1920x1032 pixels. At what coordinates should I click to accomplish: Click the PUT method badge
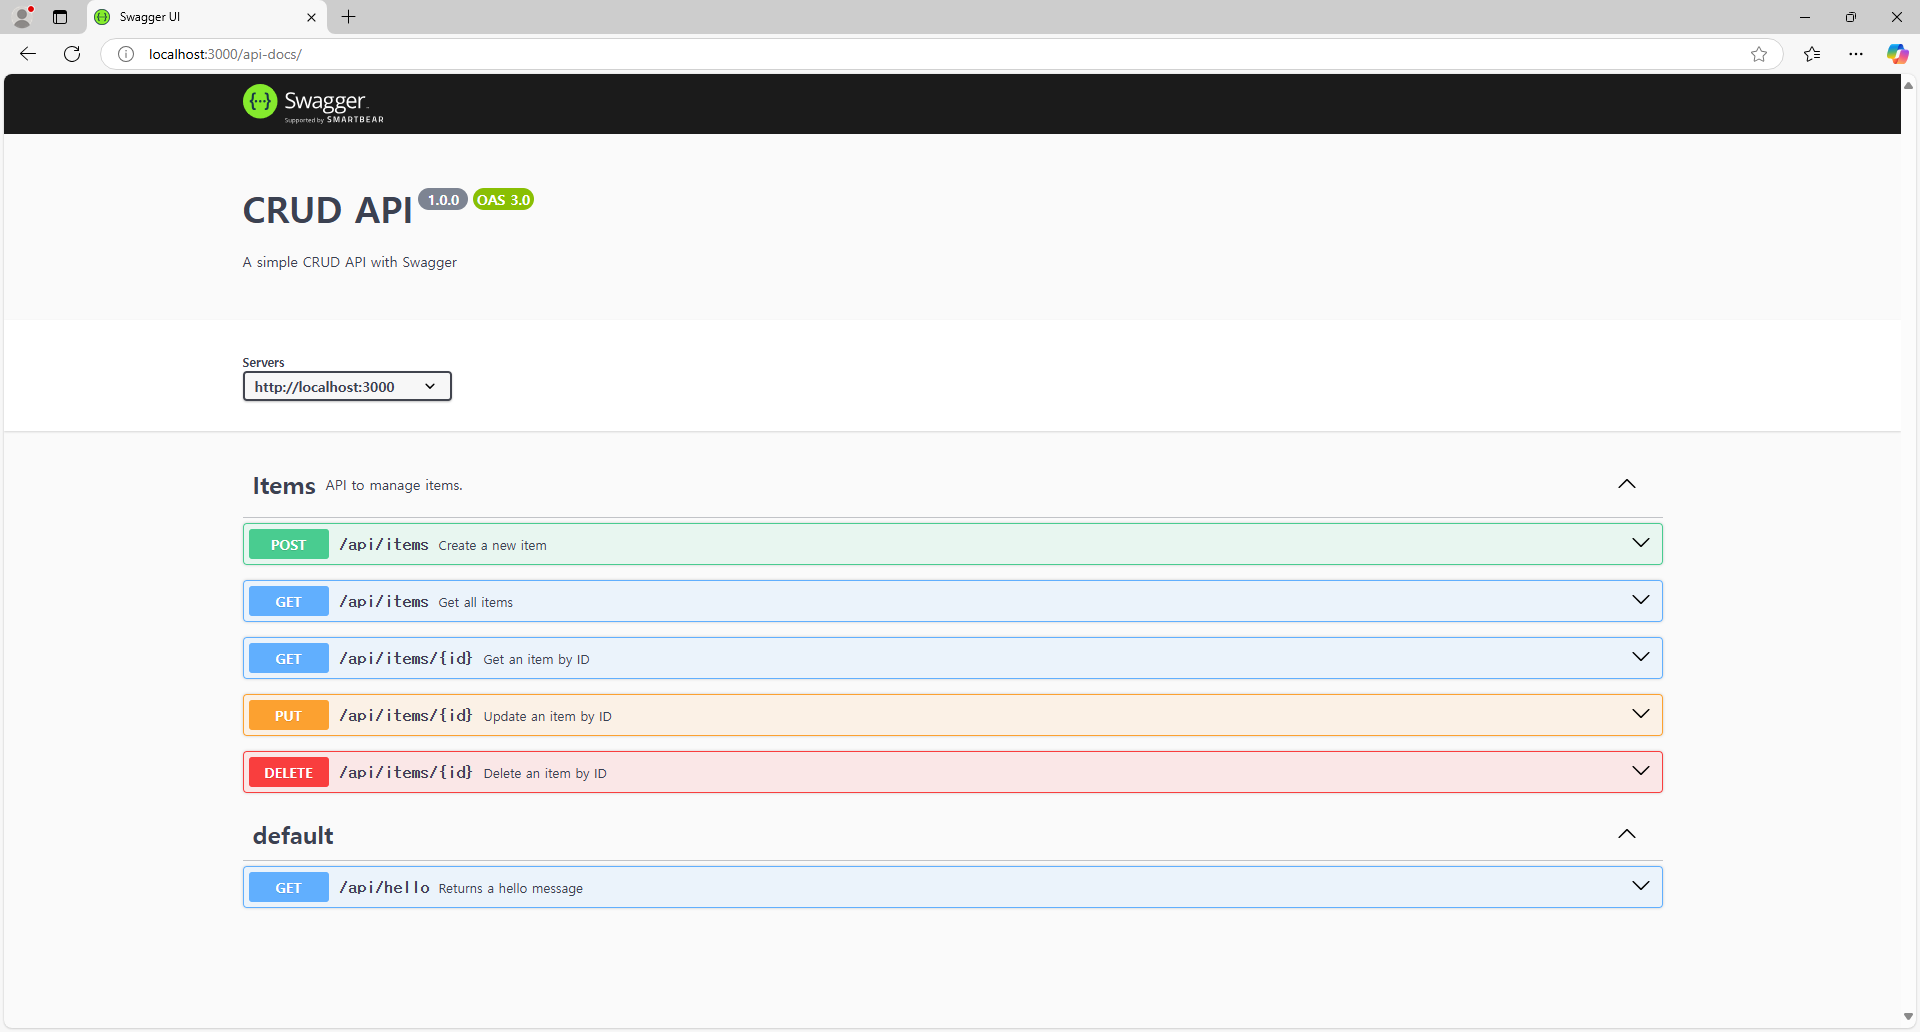[x=288, y=715]
